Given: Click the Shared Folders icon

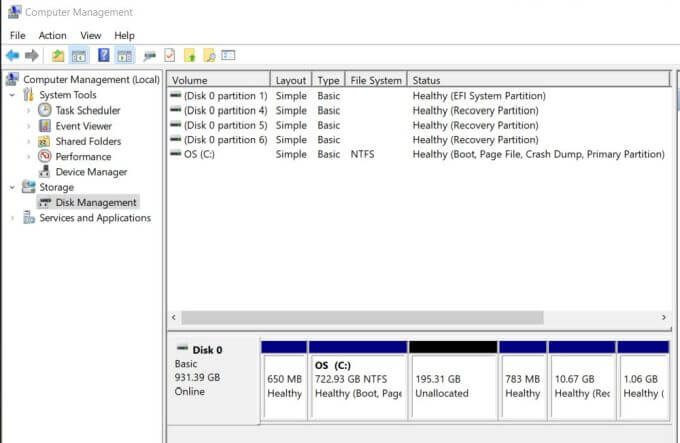Looking at the screenshot, I should 44,141.
